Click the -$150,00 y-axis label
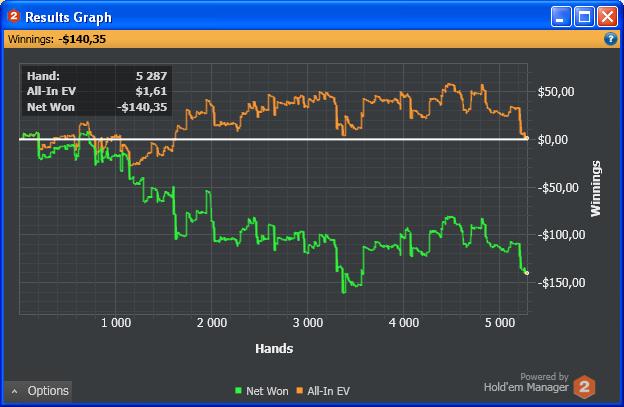Viewport: 624px width, 407px height. tap(562, 282)
